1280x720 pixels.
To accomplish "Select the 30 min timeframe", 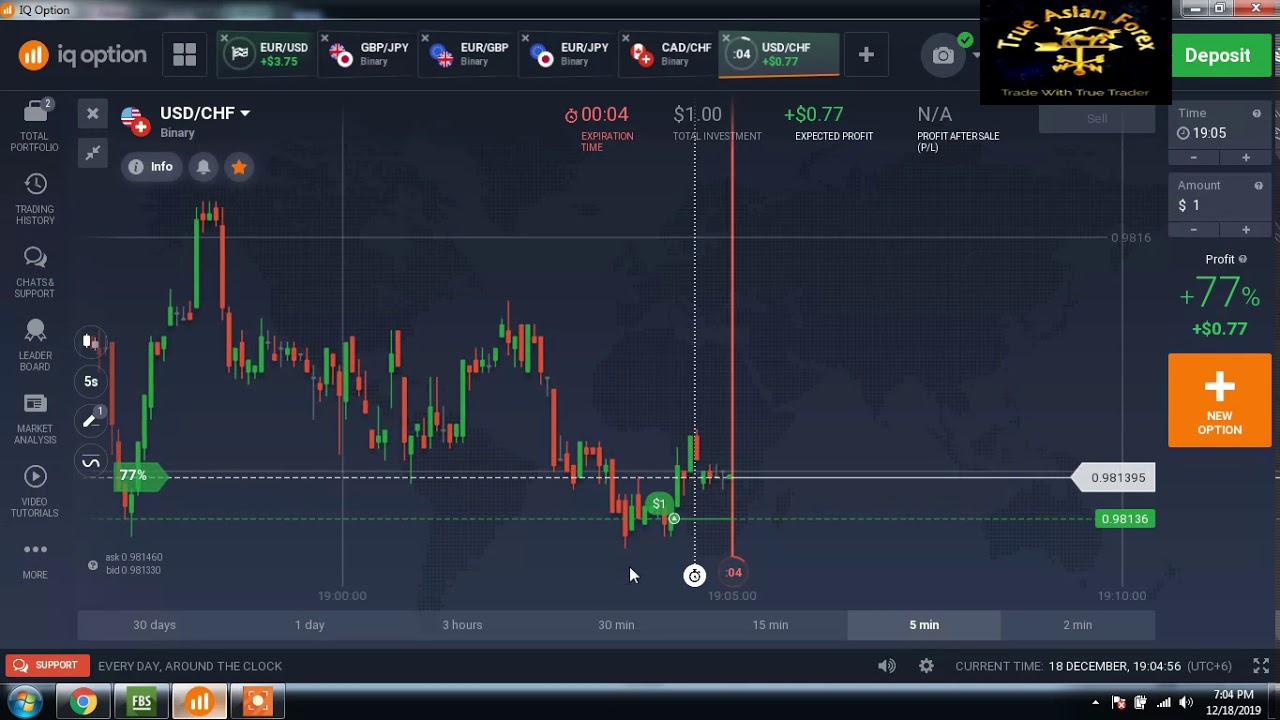I will pyautogui.click(x=617, y=625).
